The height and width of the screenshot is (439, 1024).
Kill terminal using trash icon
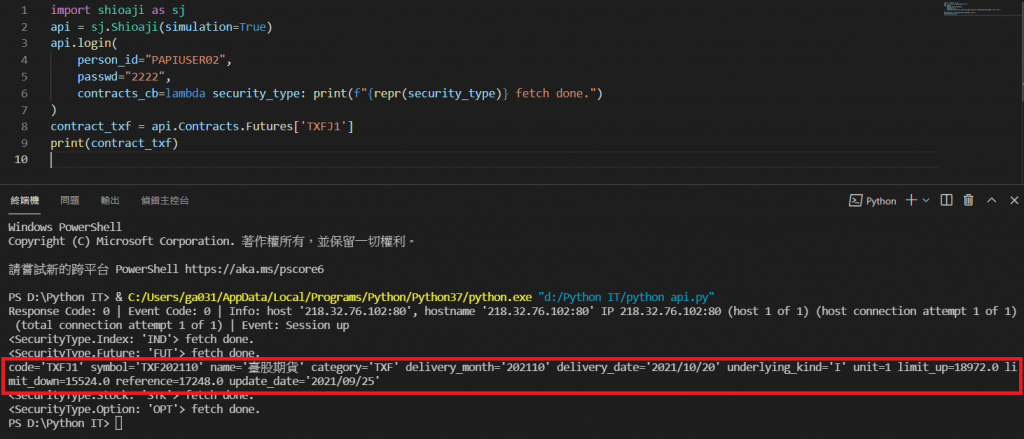pyautogui.click(x=969, y=201)
